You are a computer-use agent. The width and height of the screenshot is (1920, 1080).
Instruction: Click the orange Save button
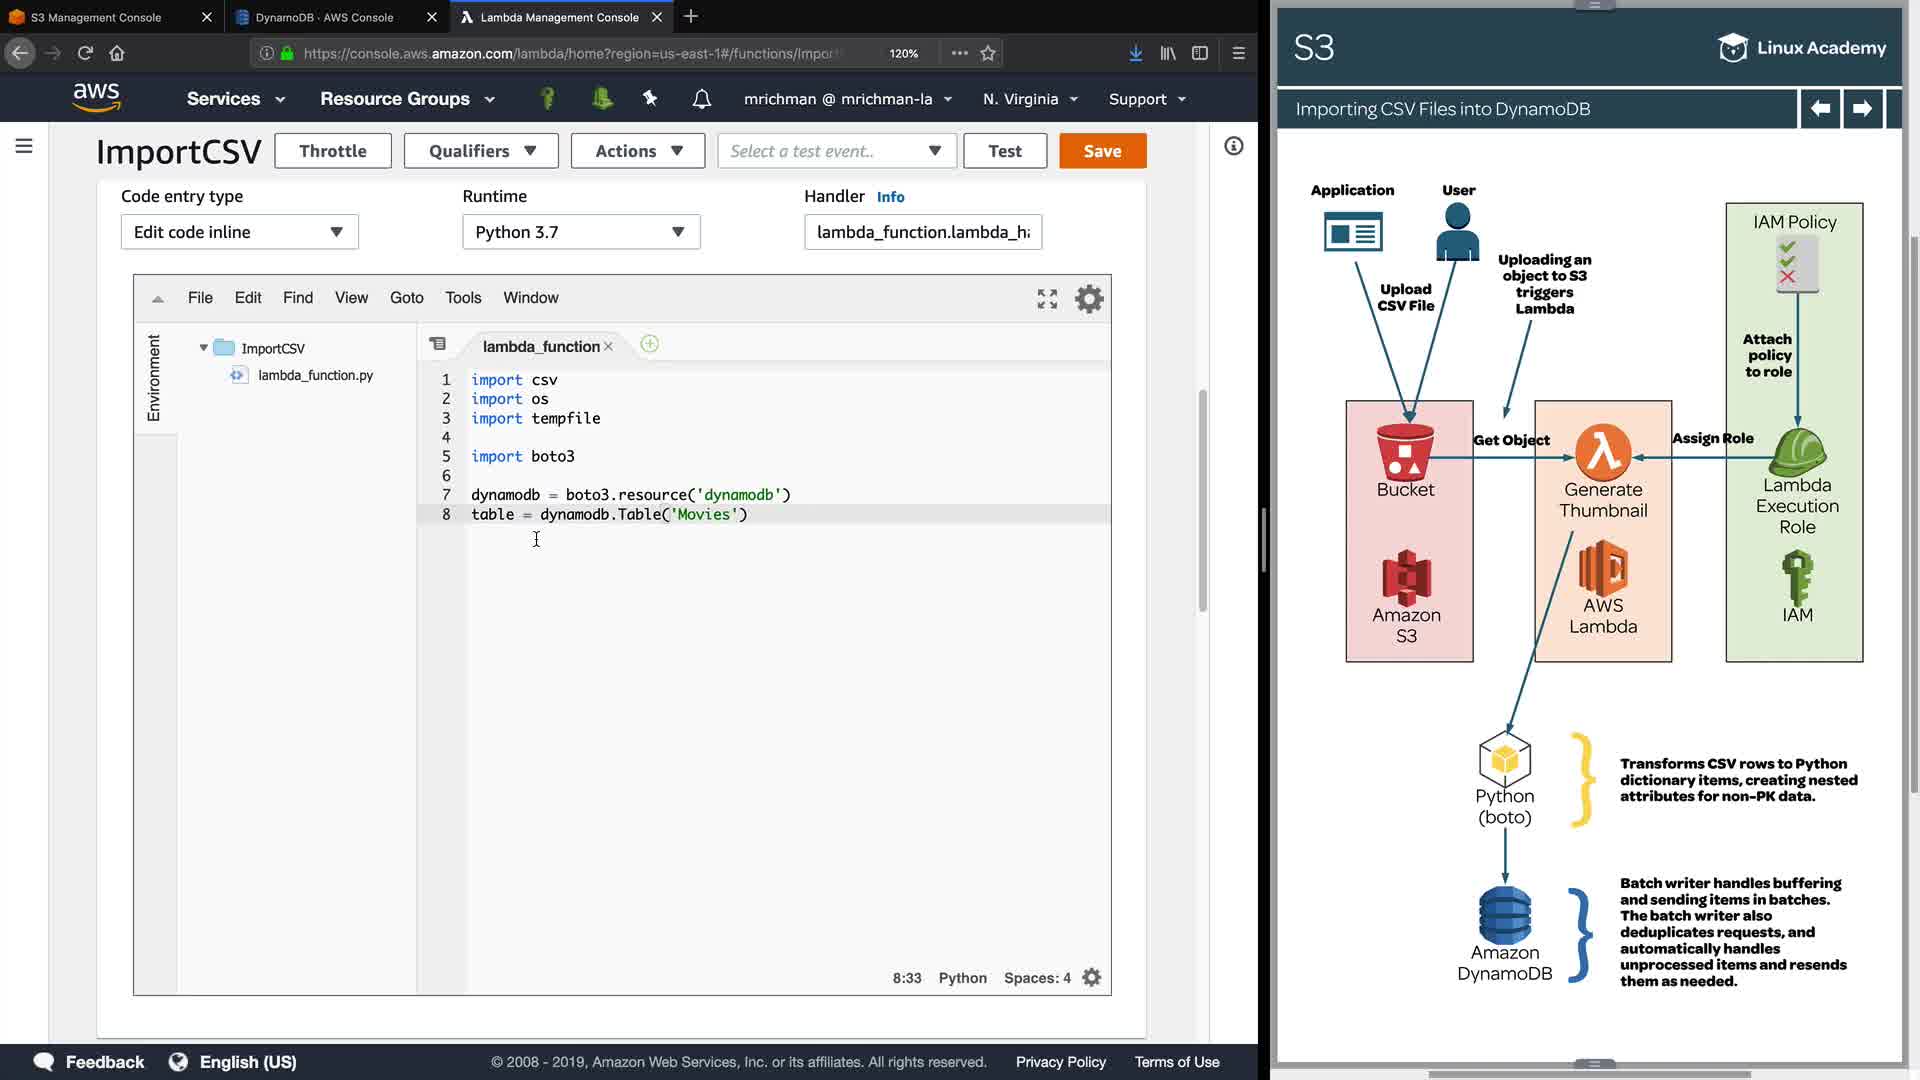pyautogui.click(x=1102, y=151)
